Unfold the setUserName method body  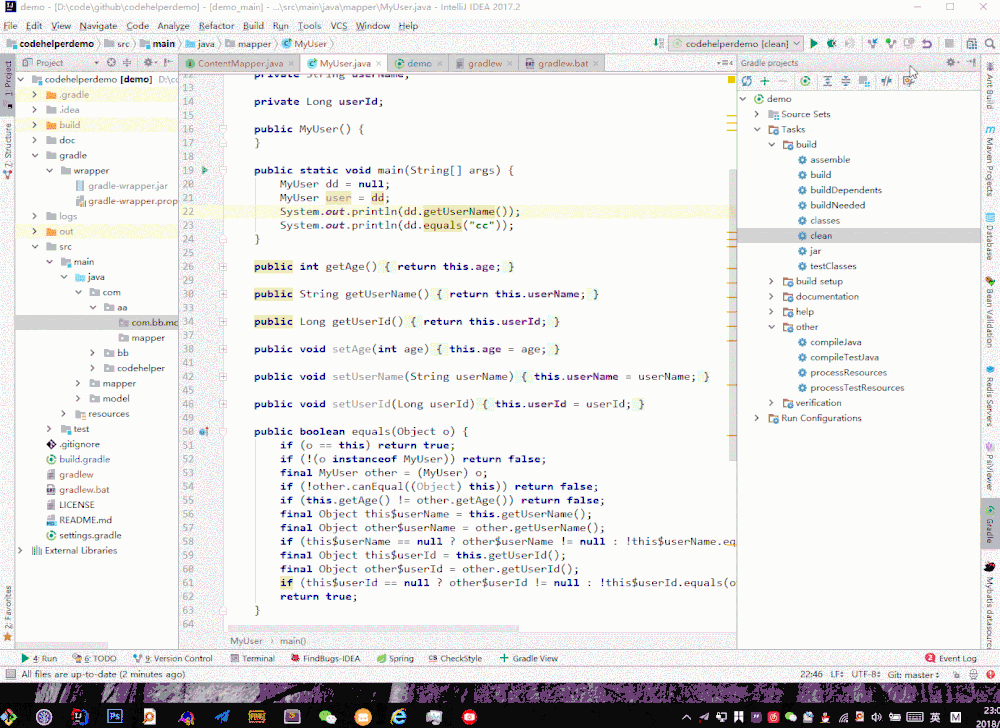(223, 377)
